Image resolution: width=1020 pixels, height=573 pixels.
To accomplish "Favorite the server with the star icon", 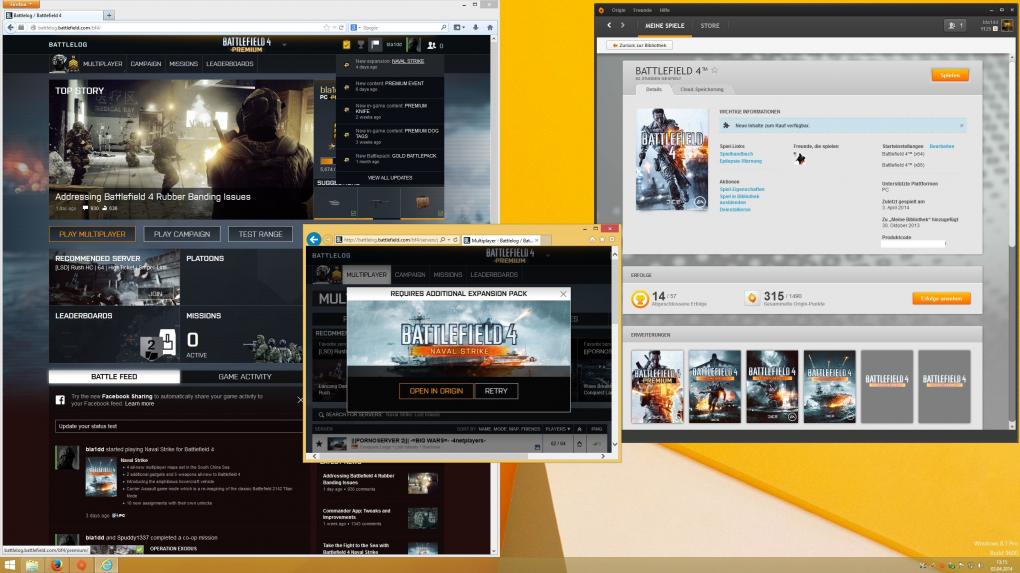I will pyautogui.click(x=319, y=444).
